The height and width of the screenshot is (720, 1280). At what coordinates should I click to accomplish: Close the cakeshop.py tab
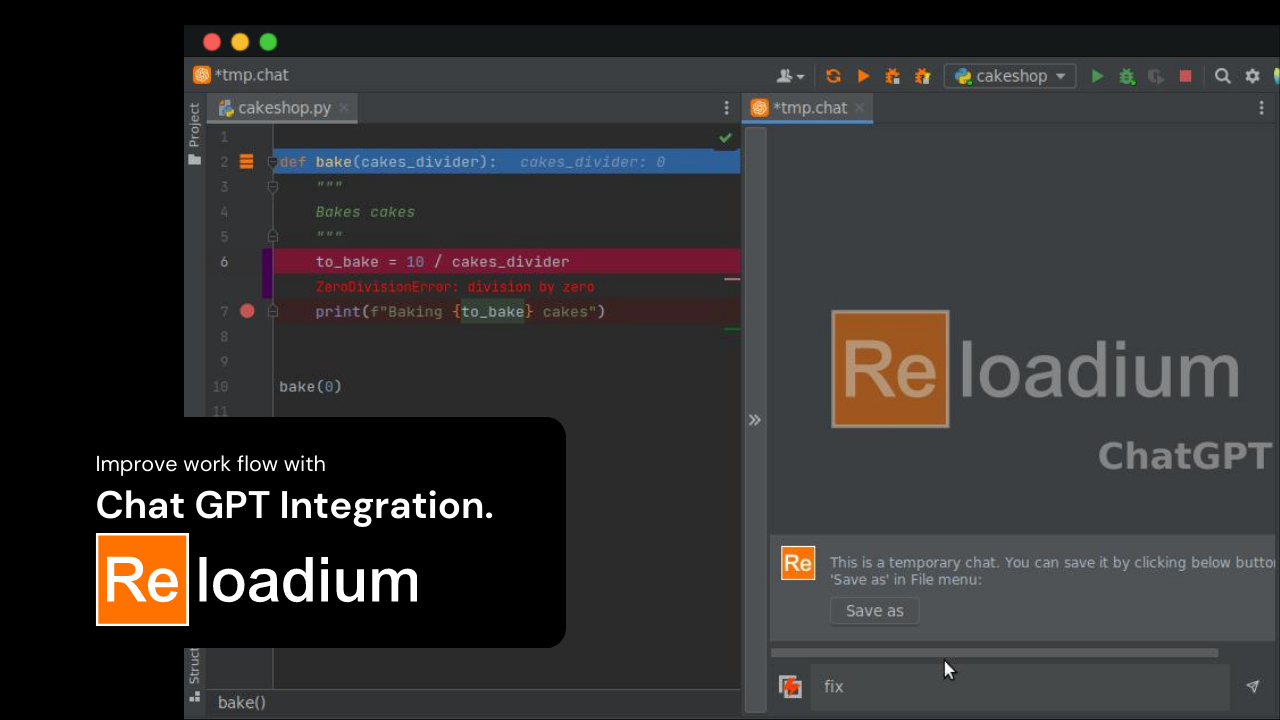344,108
